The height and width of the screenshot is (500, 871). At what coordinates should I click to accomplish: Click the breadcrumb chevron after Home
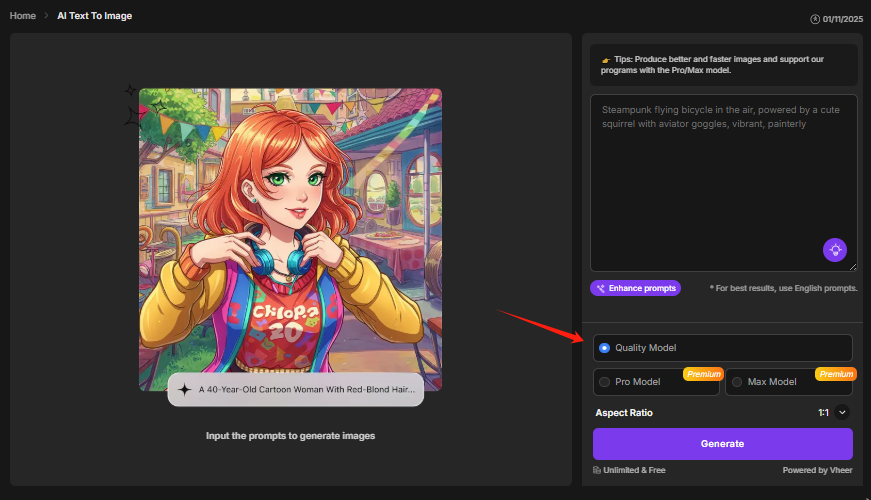[45, 16]
